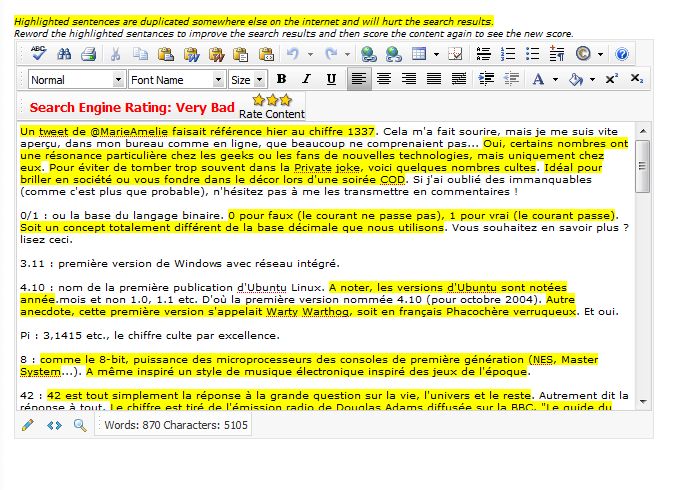The width and height of the screenshot is (680, 490).
Task: Open Find and Replace binoculars icon
Action: click(64, 54)
